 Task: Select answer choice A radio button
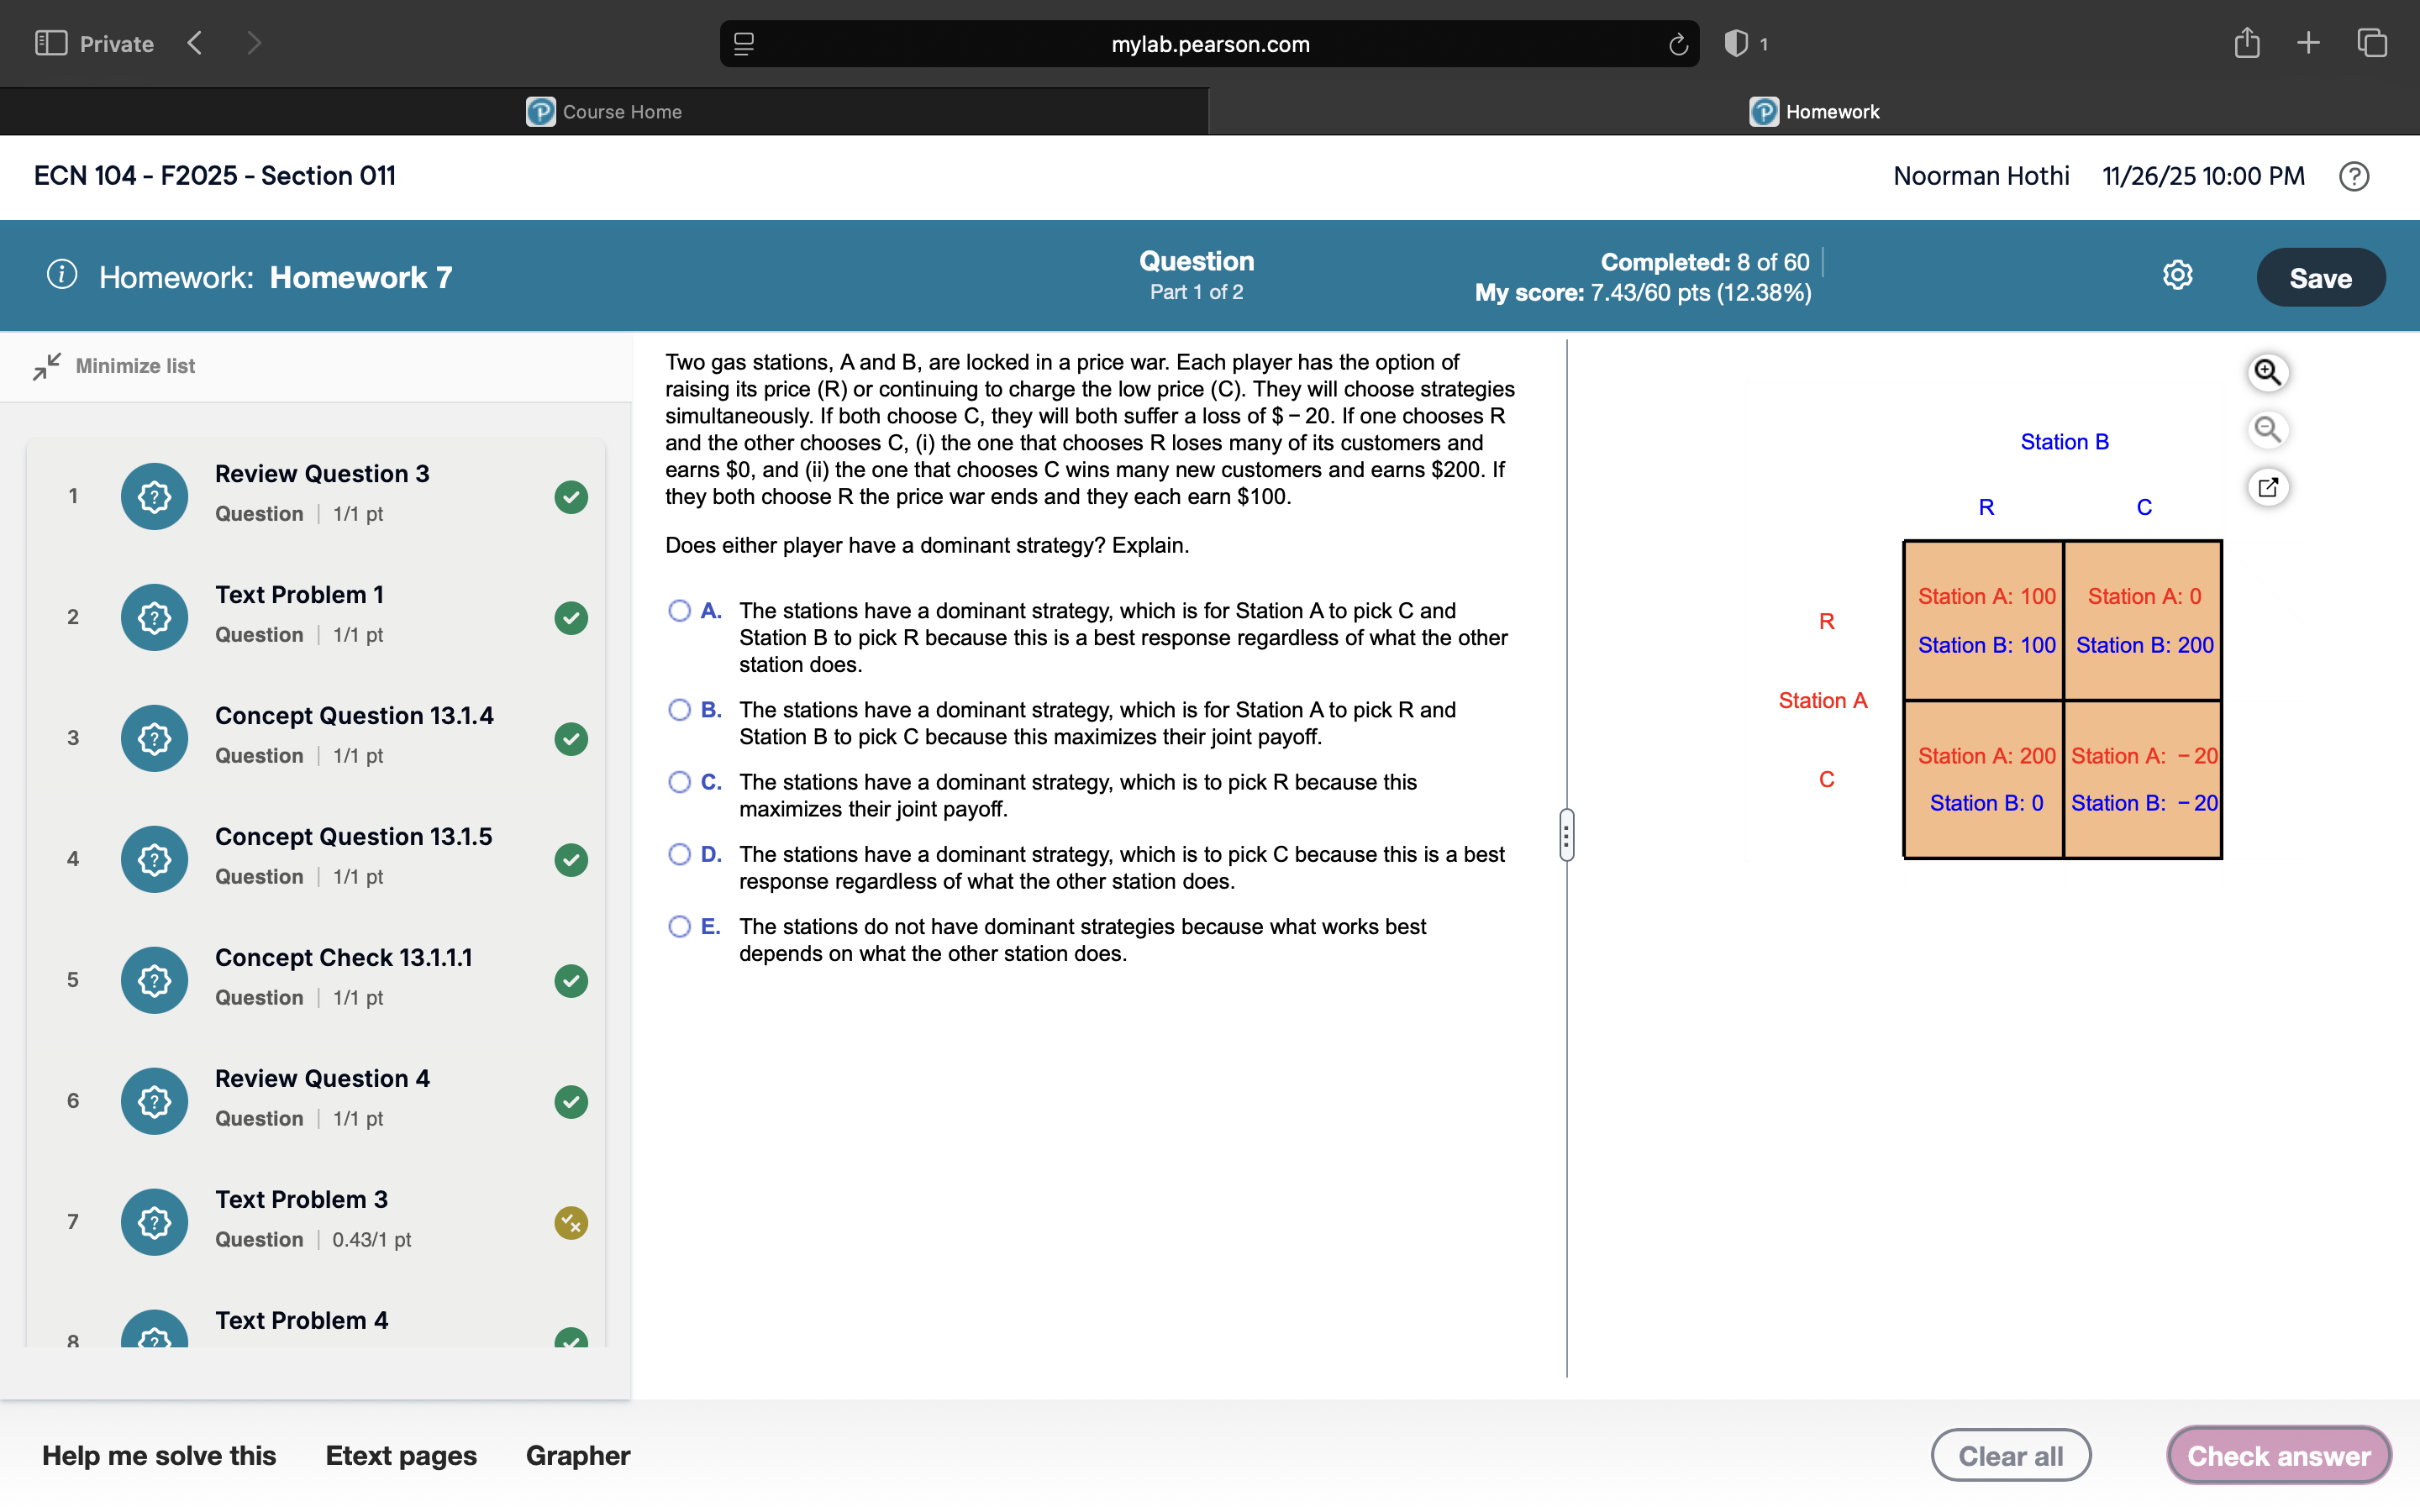tap(679, 611)
